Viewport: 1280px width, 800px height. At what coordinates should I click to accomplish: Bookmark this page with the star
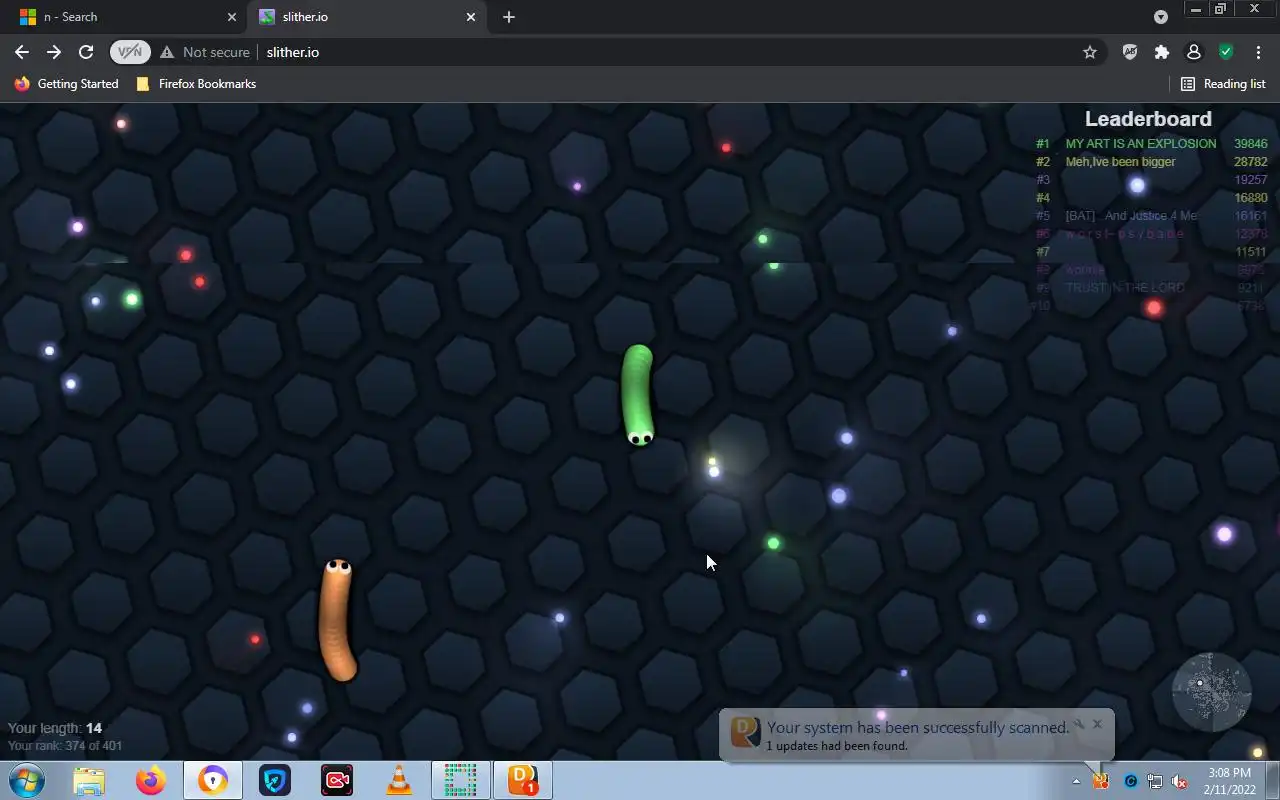1090,52
